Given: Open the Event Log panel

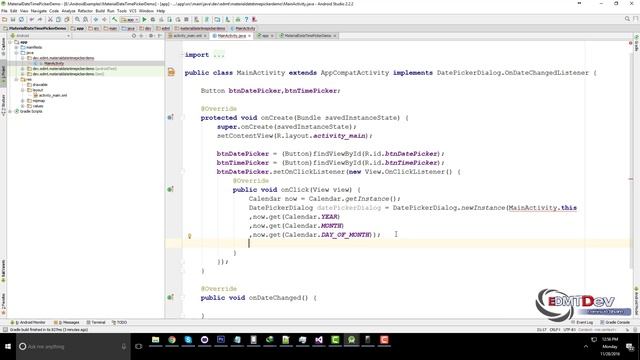Looking at the screenshot, I should tap(583, 322).
